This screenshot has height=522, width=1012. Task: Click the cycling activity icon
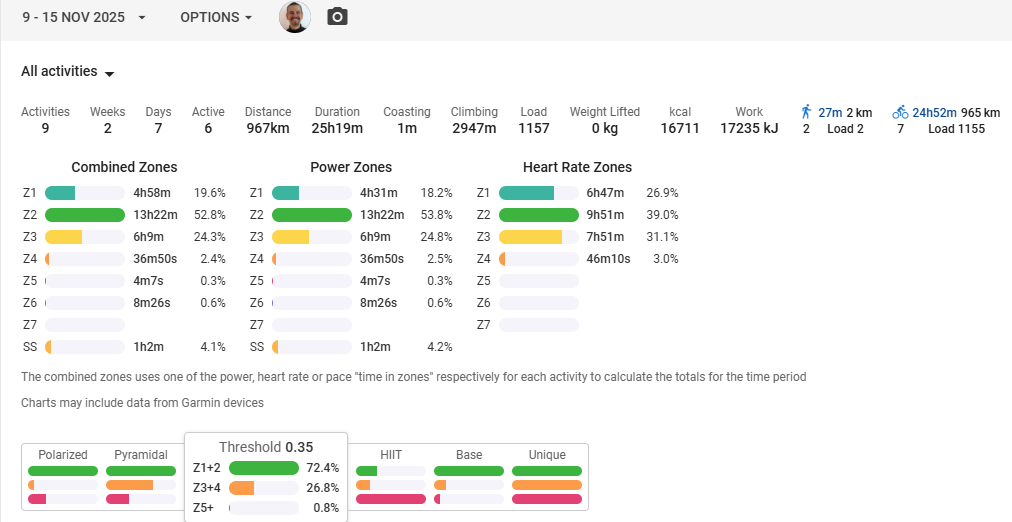[x=900, y=112]
